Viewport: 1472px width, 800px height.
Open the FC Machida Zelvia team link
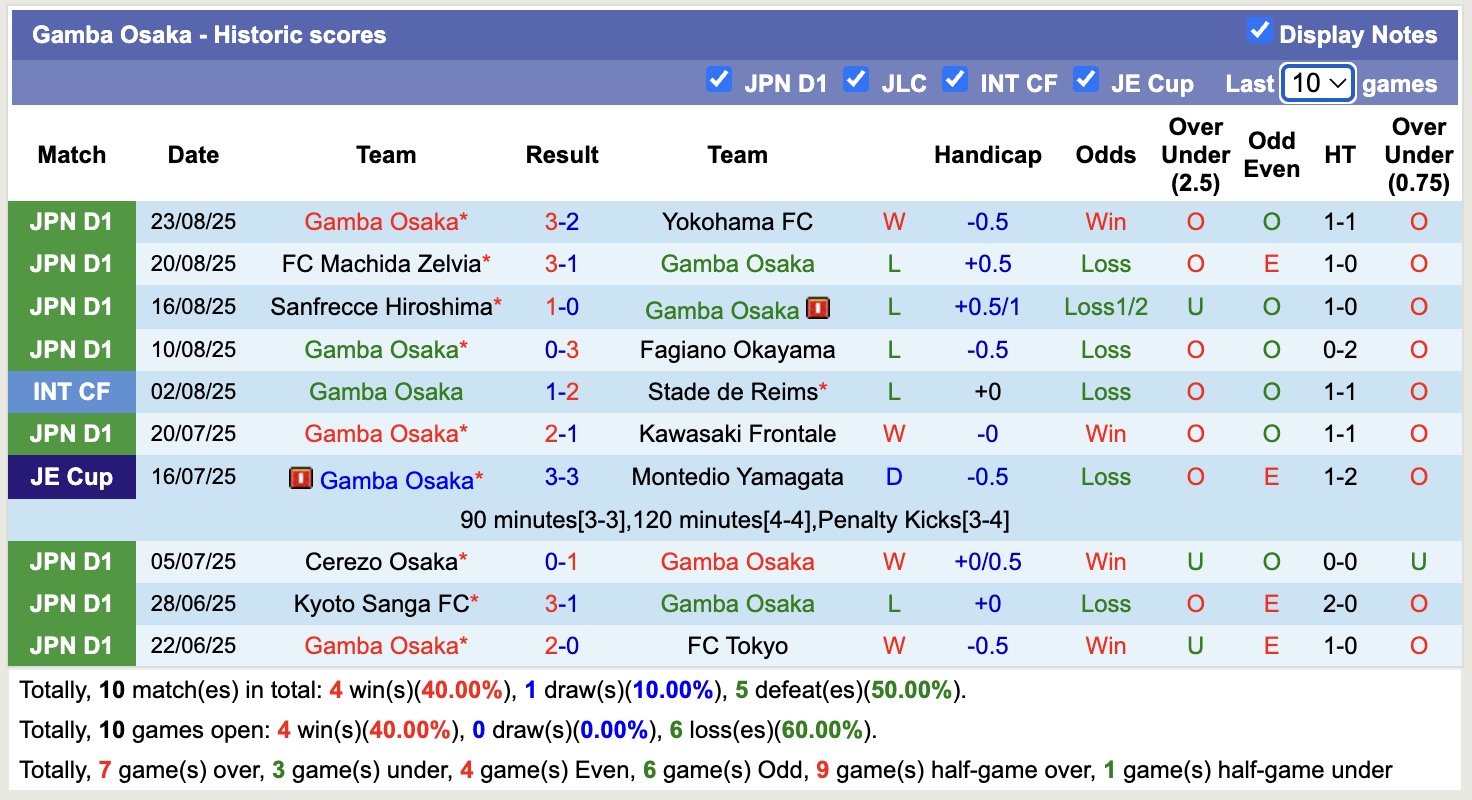pos(381,264)
